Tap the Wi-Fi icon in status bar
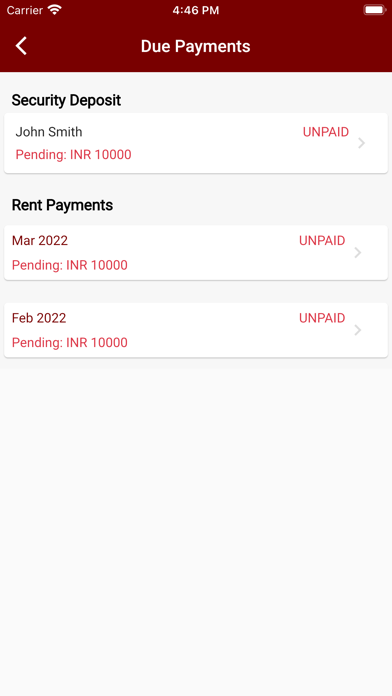 pyautogui.click(x=55, y=10)
